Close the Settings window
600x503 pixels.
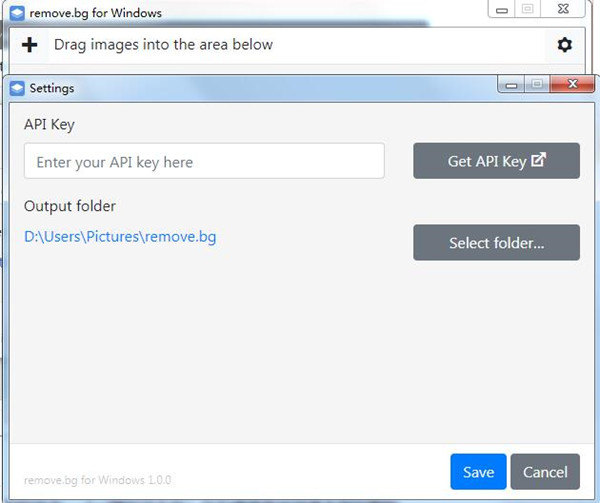coord(572,84)
